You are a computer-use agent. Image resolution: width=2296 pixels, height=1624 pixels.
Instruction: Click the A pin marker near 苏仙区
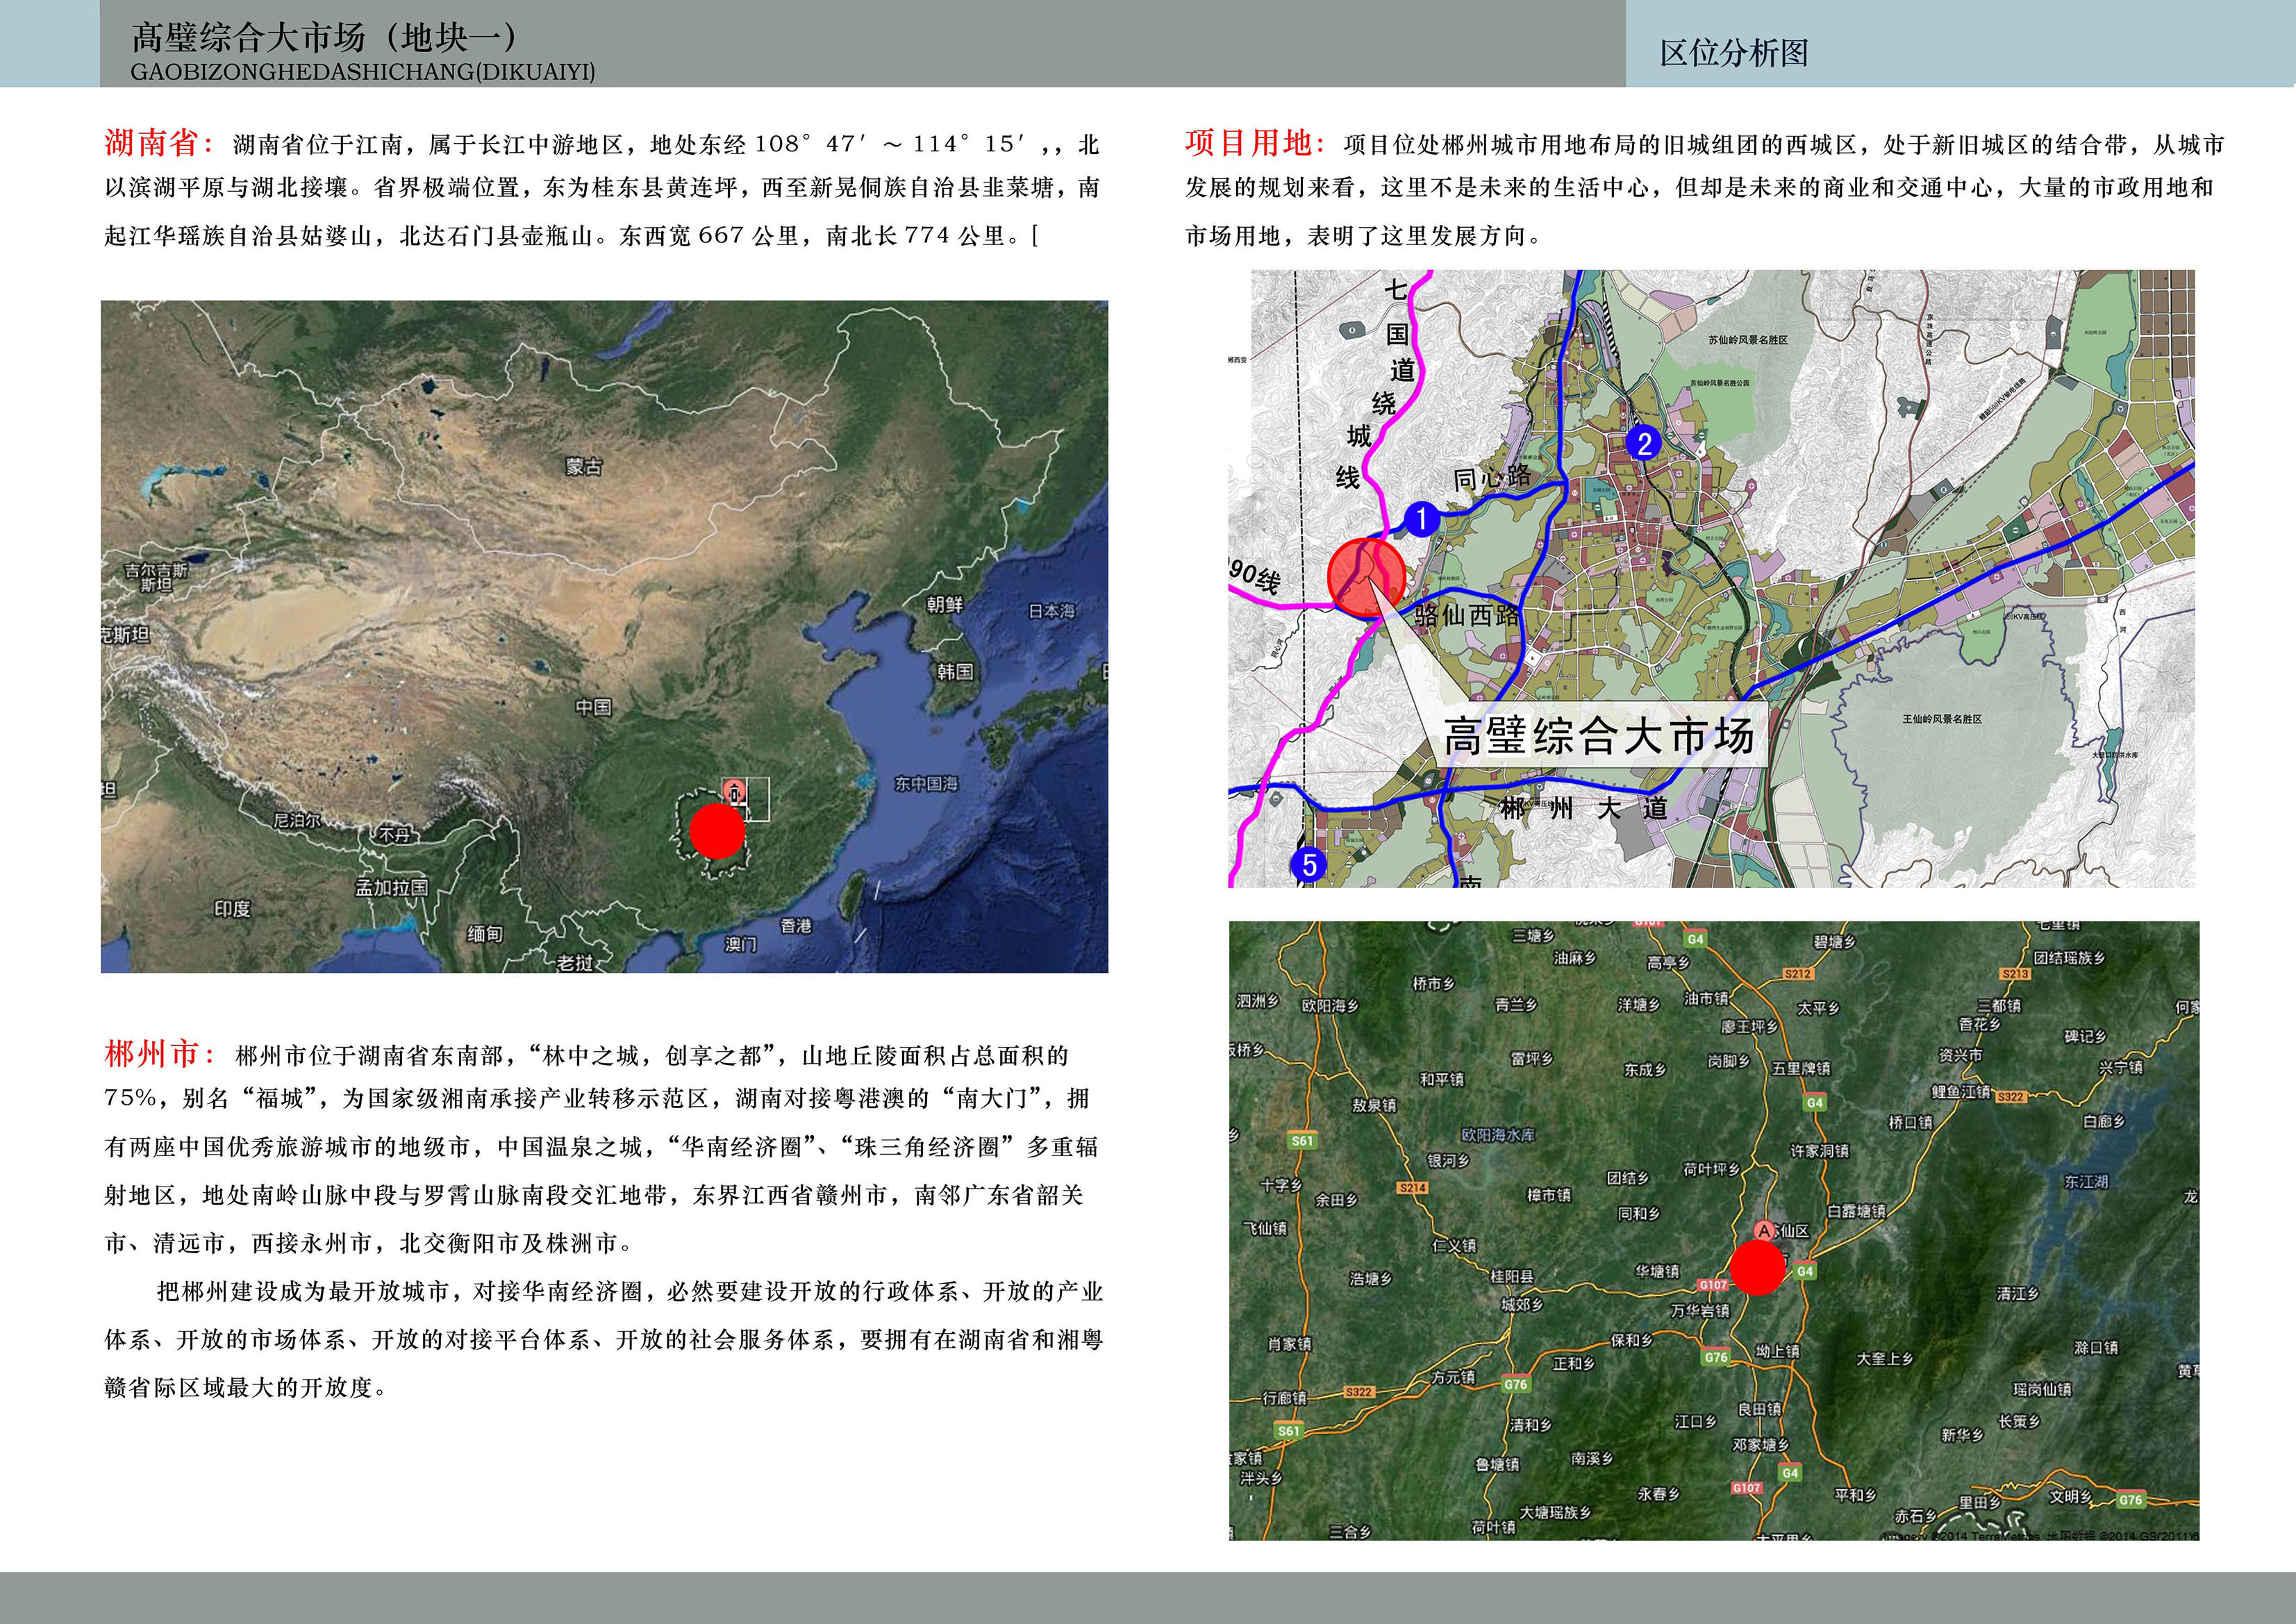pos(1765,1230)
